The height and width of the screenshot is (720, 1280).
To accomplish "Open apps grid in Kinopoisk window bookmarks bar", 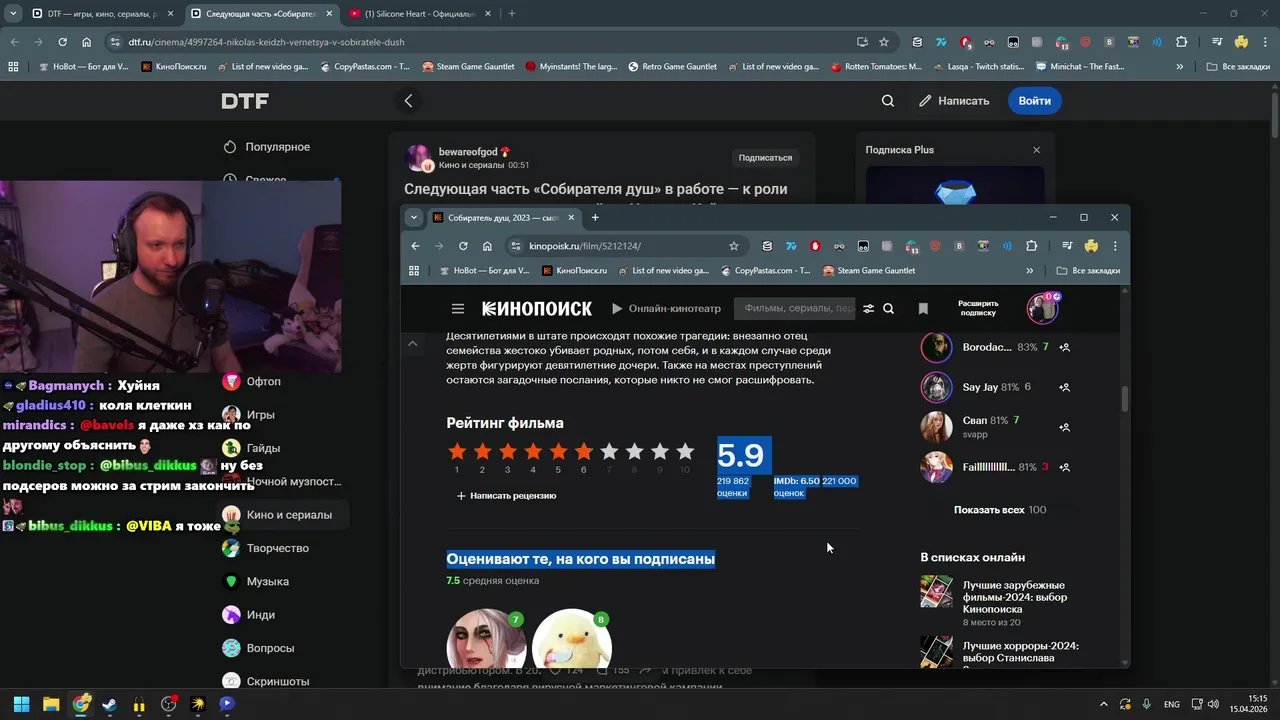I will click(x=414, y=270).
